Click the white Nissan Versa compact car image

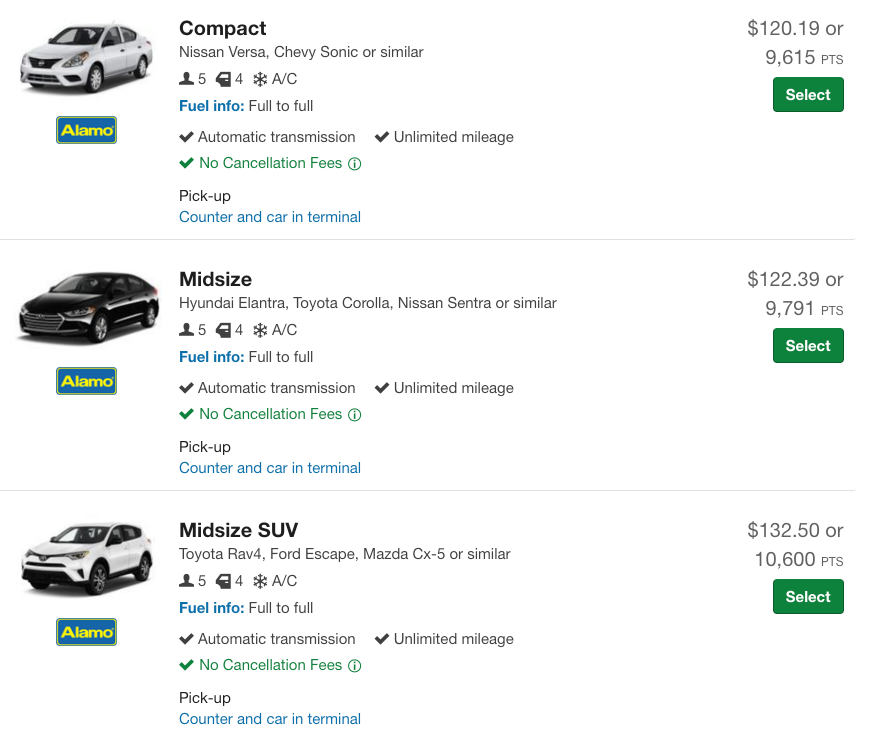(x=87, y=58)
